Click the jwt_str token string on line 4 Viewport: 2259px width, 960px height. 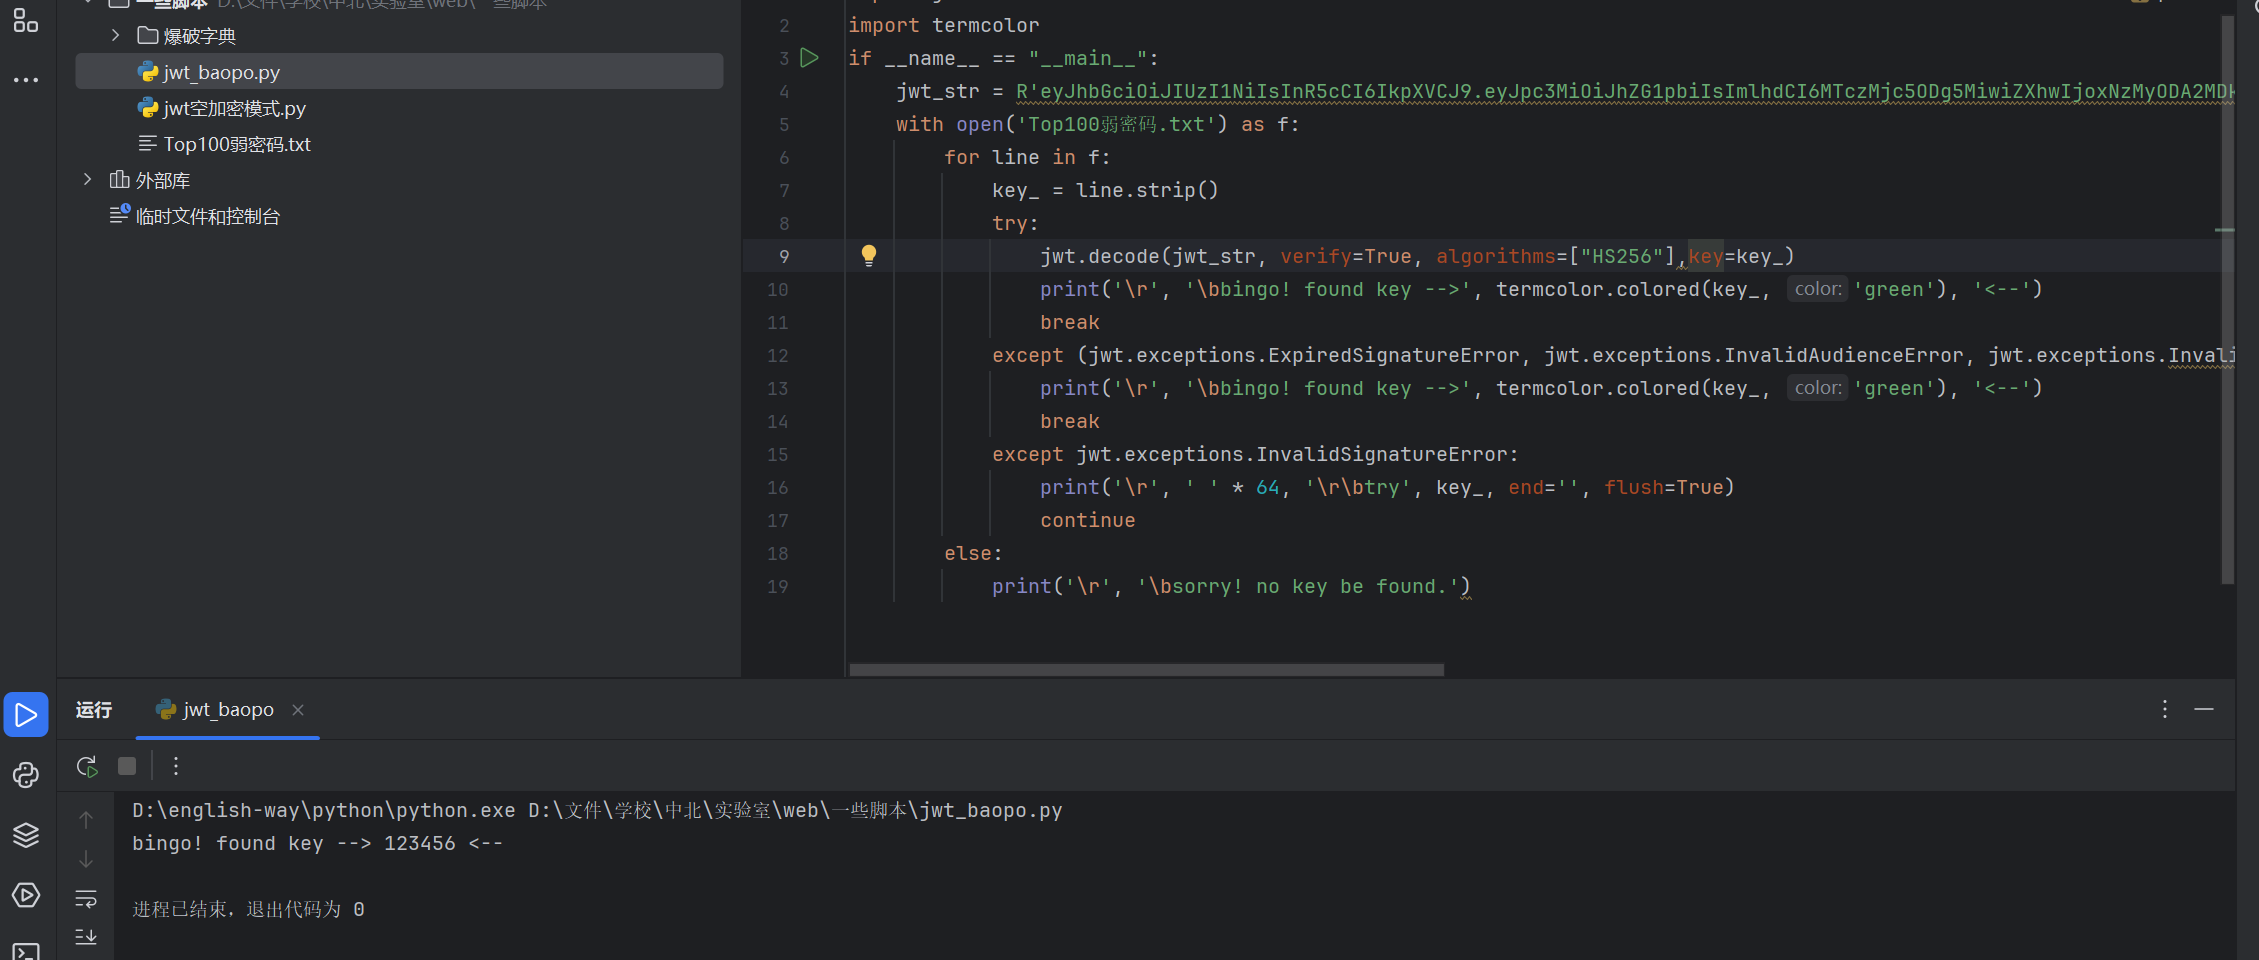[x=1625, y=91]
